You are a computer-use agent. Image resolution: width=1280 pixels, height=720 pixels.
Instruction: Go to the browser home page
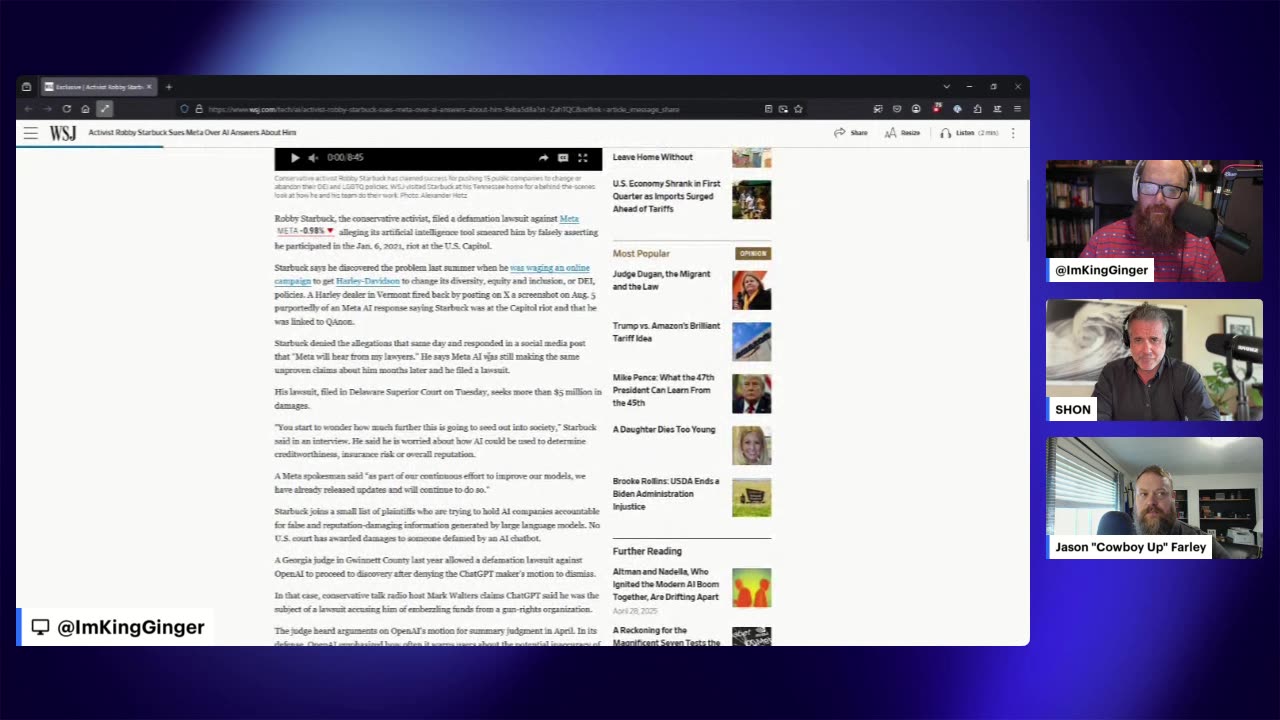pos(85,108)
